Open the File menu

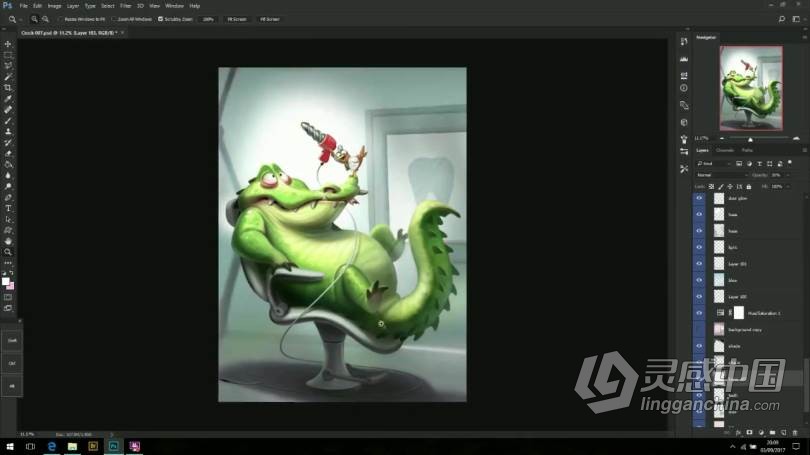coord(23,6)
